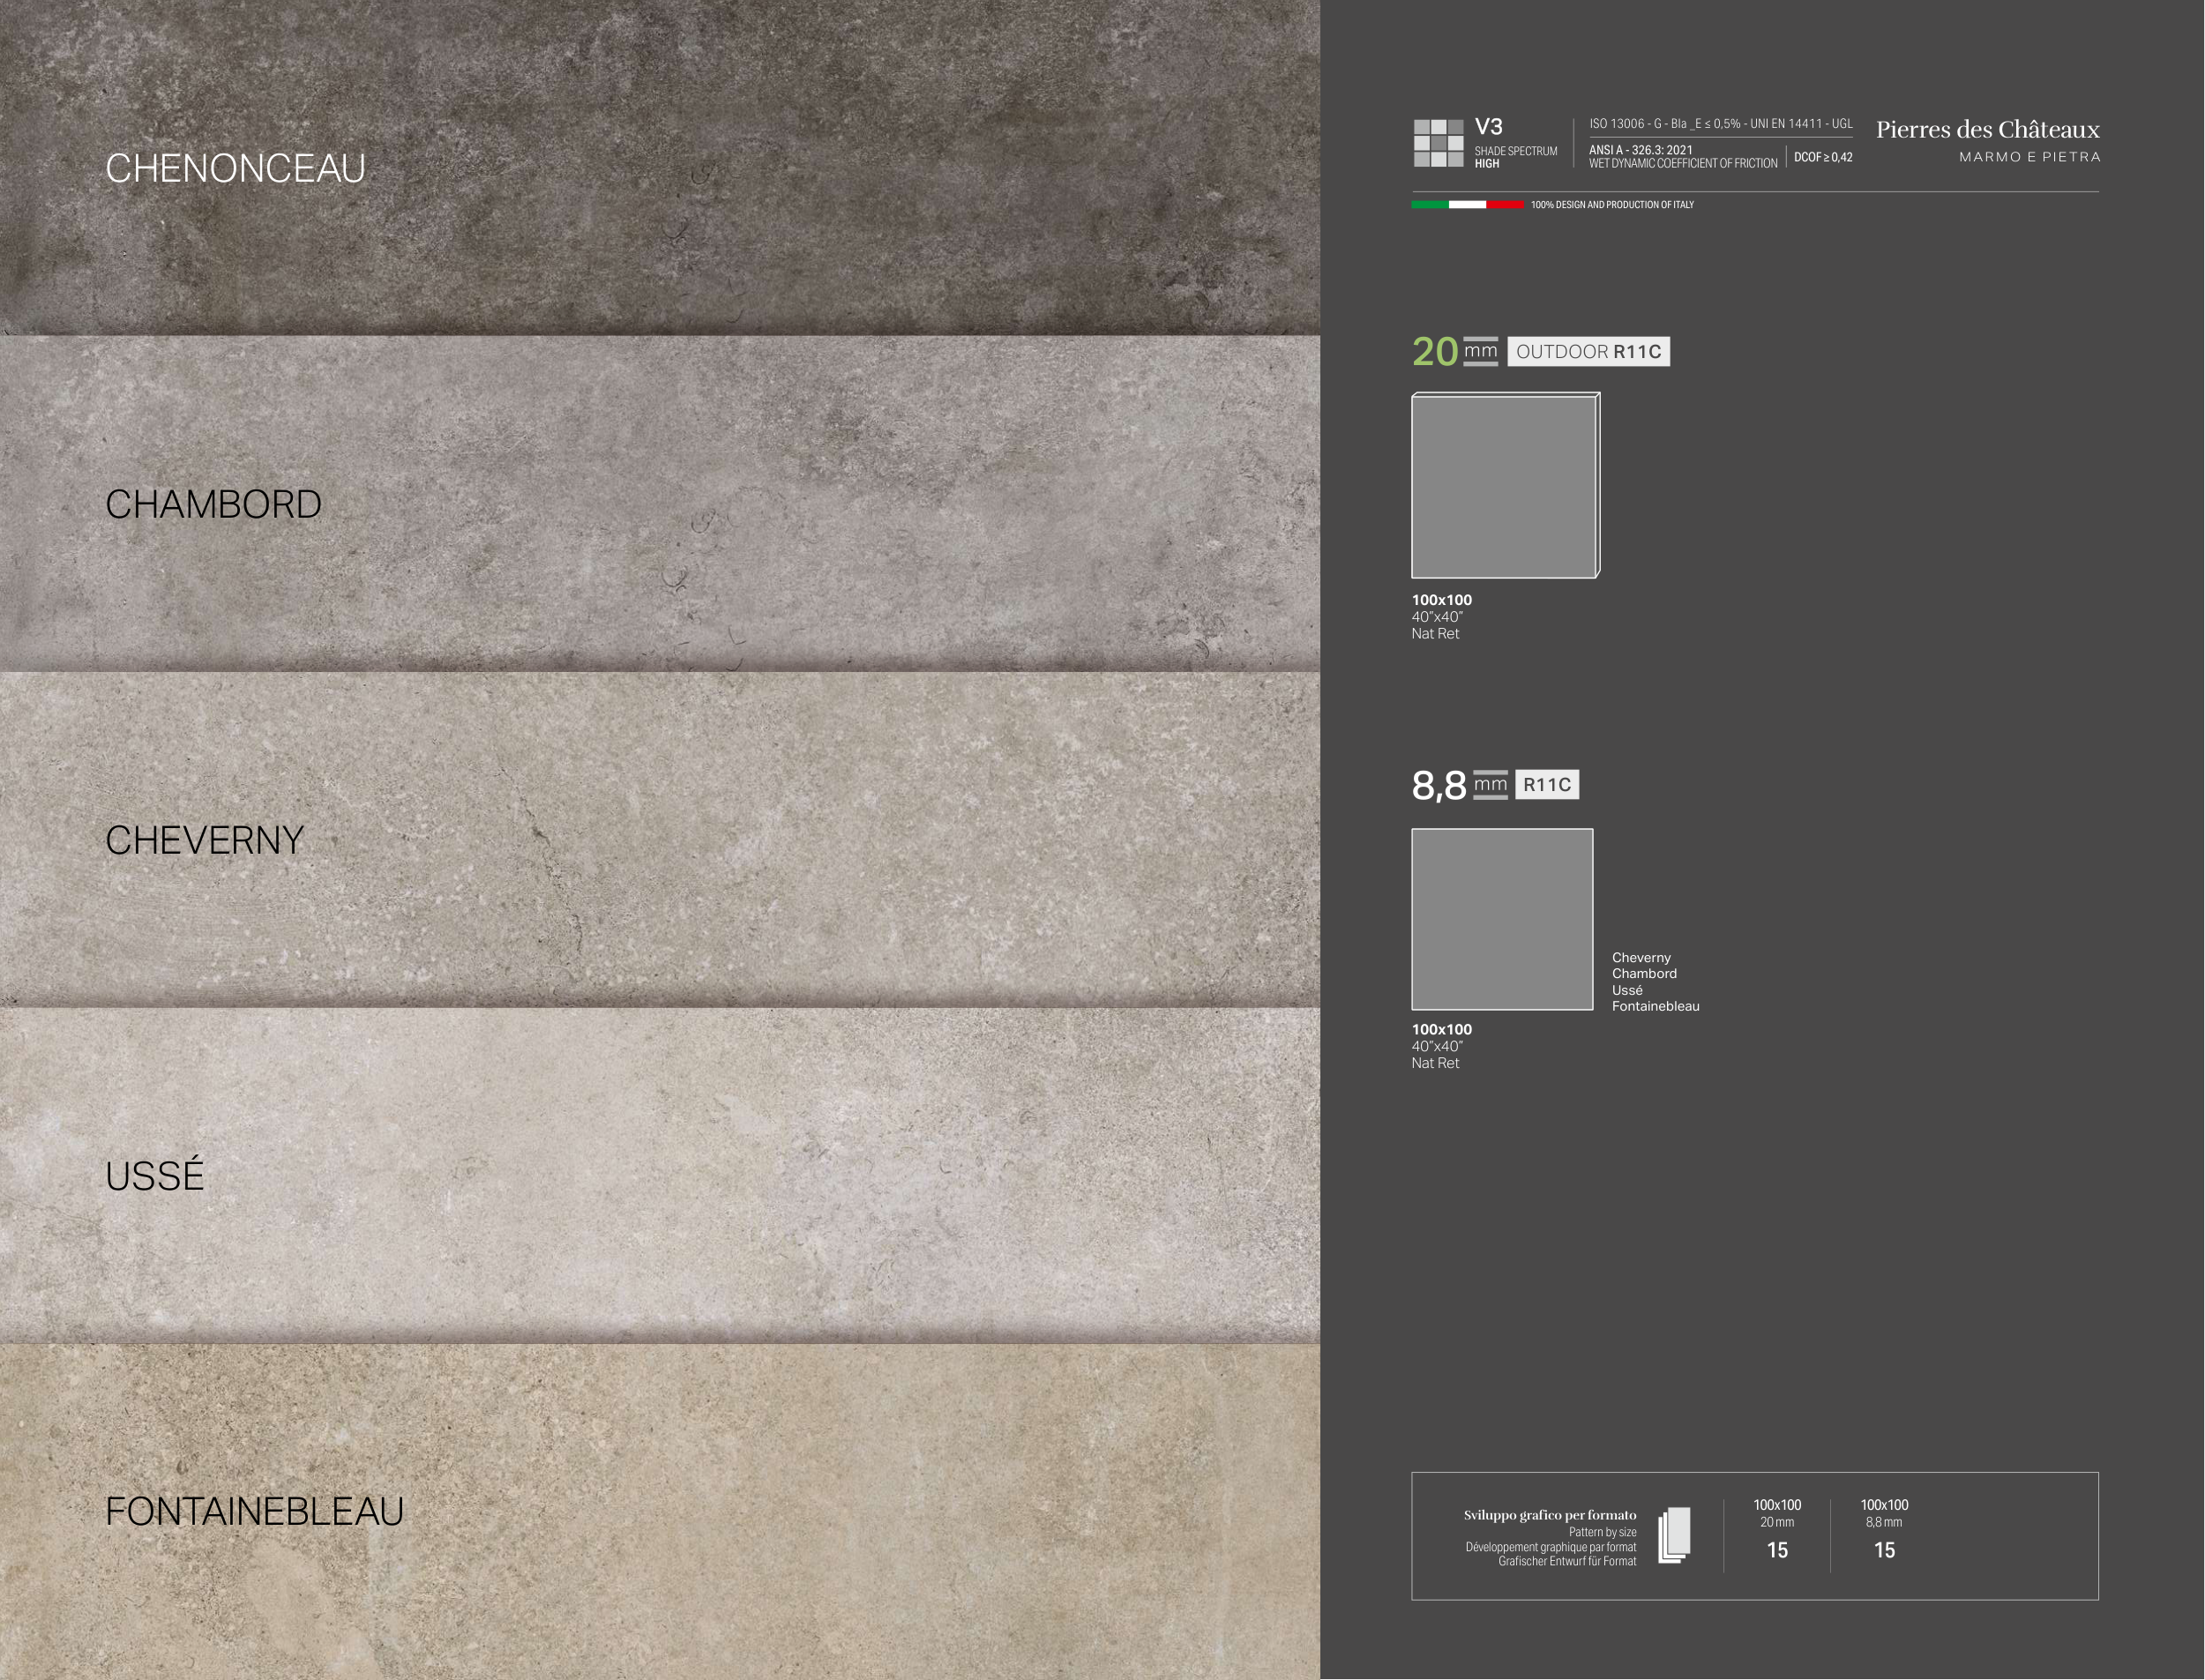Click the Fontainebleau entry in color list
The image size is (2205, 1680).
pyautogui.click(x=1655, y=1006)
